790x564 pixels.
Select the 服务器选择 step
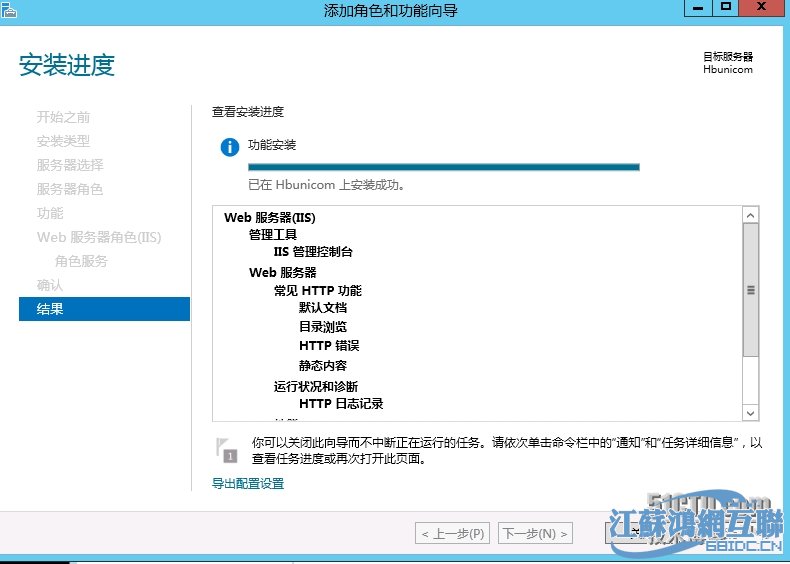click(70, 165)
